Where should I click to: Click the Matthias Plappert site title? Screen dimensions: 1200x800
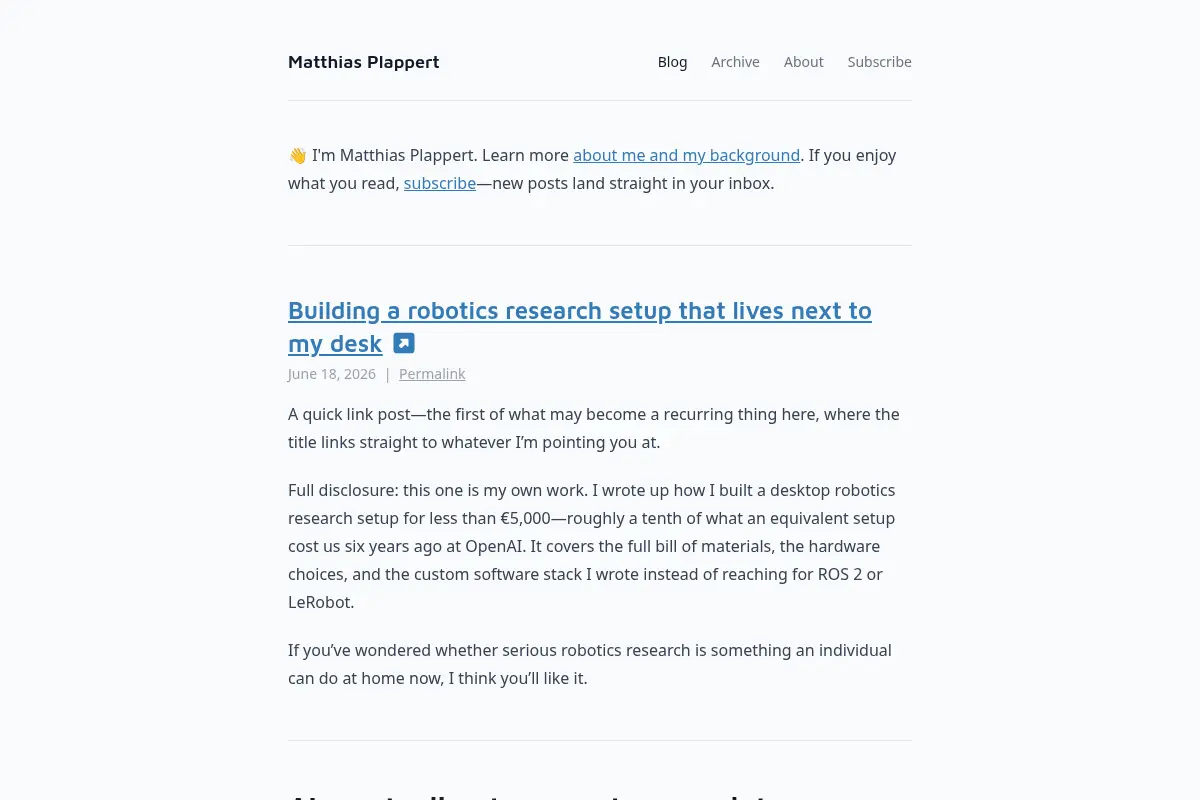363,62
